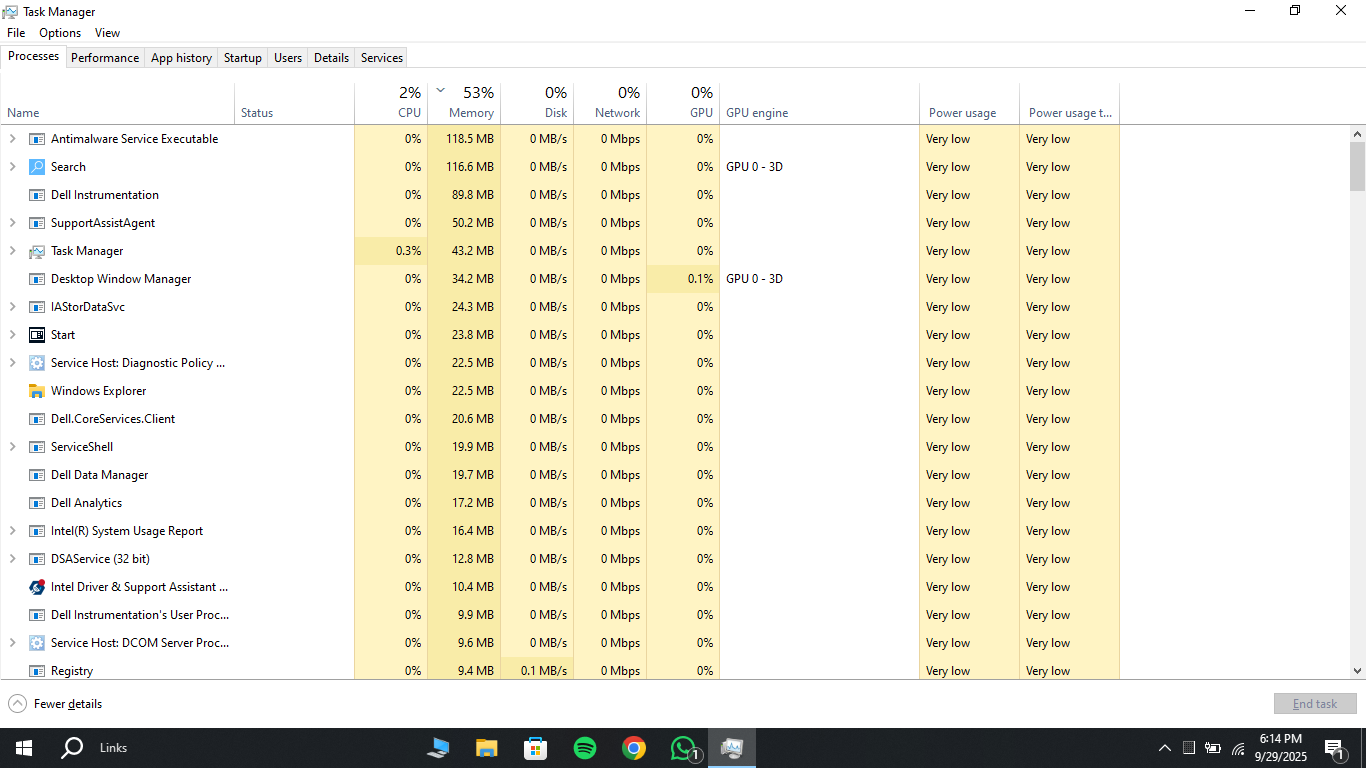Image resolution: width=1366 pixels, height=768 pixels.
Task: Switch to the Performance tab
Action: 105,58
